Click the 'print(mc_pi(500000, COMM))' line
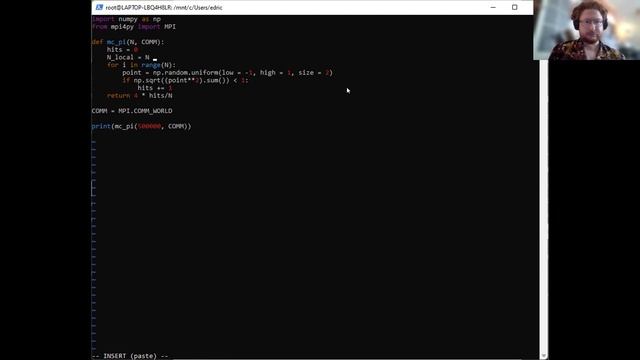Viewport: 640px width, 360px height. (141, 127)
